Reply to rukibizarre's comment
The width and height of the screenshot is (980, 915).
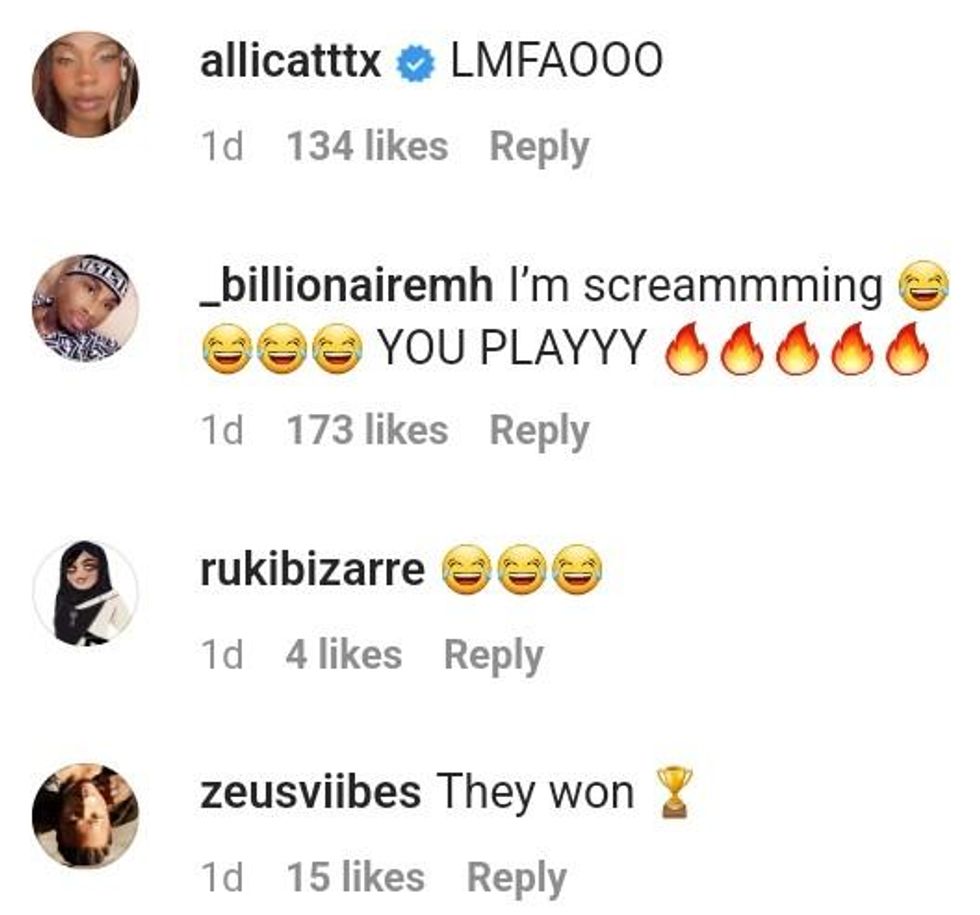click(x=493, y=656)
